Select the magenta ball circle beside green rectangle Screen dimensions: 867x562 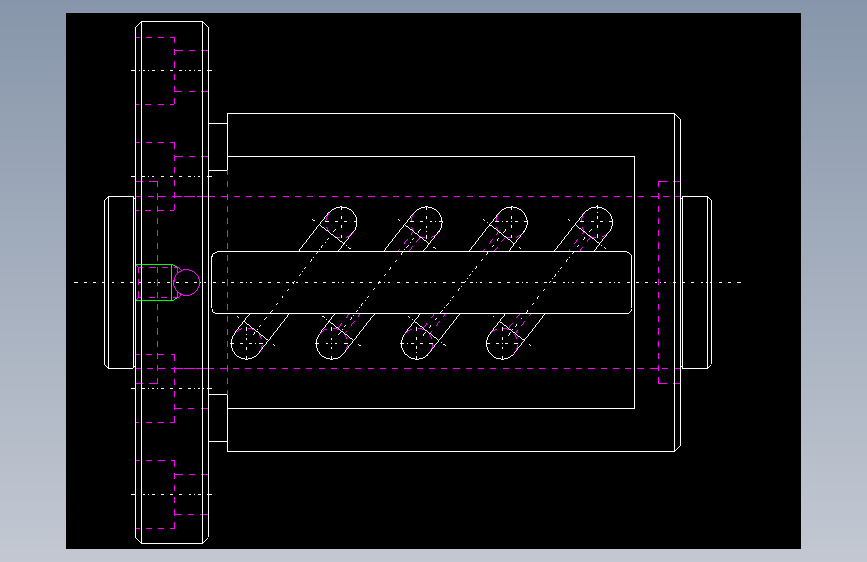click(187, 283)
